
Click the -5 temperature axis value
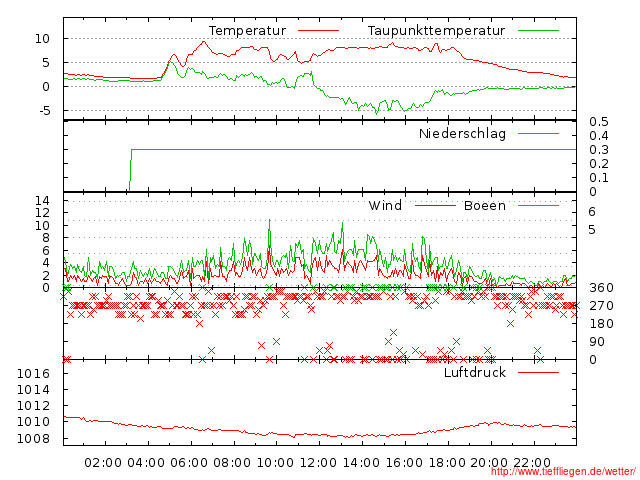point(44,111)
